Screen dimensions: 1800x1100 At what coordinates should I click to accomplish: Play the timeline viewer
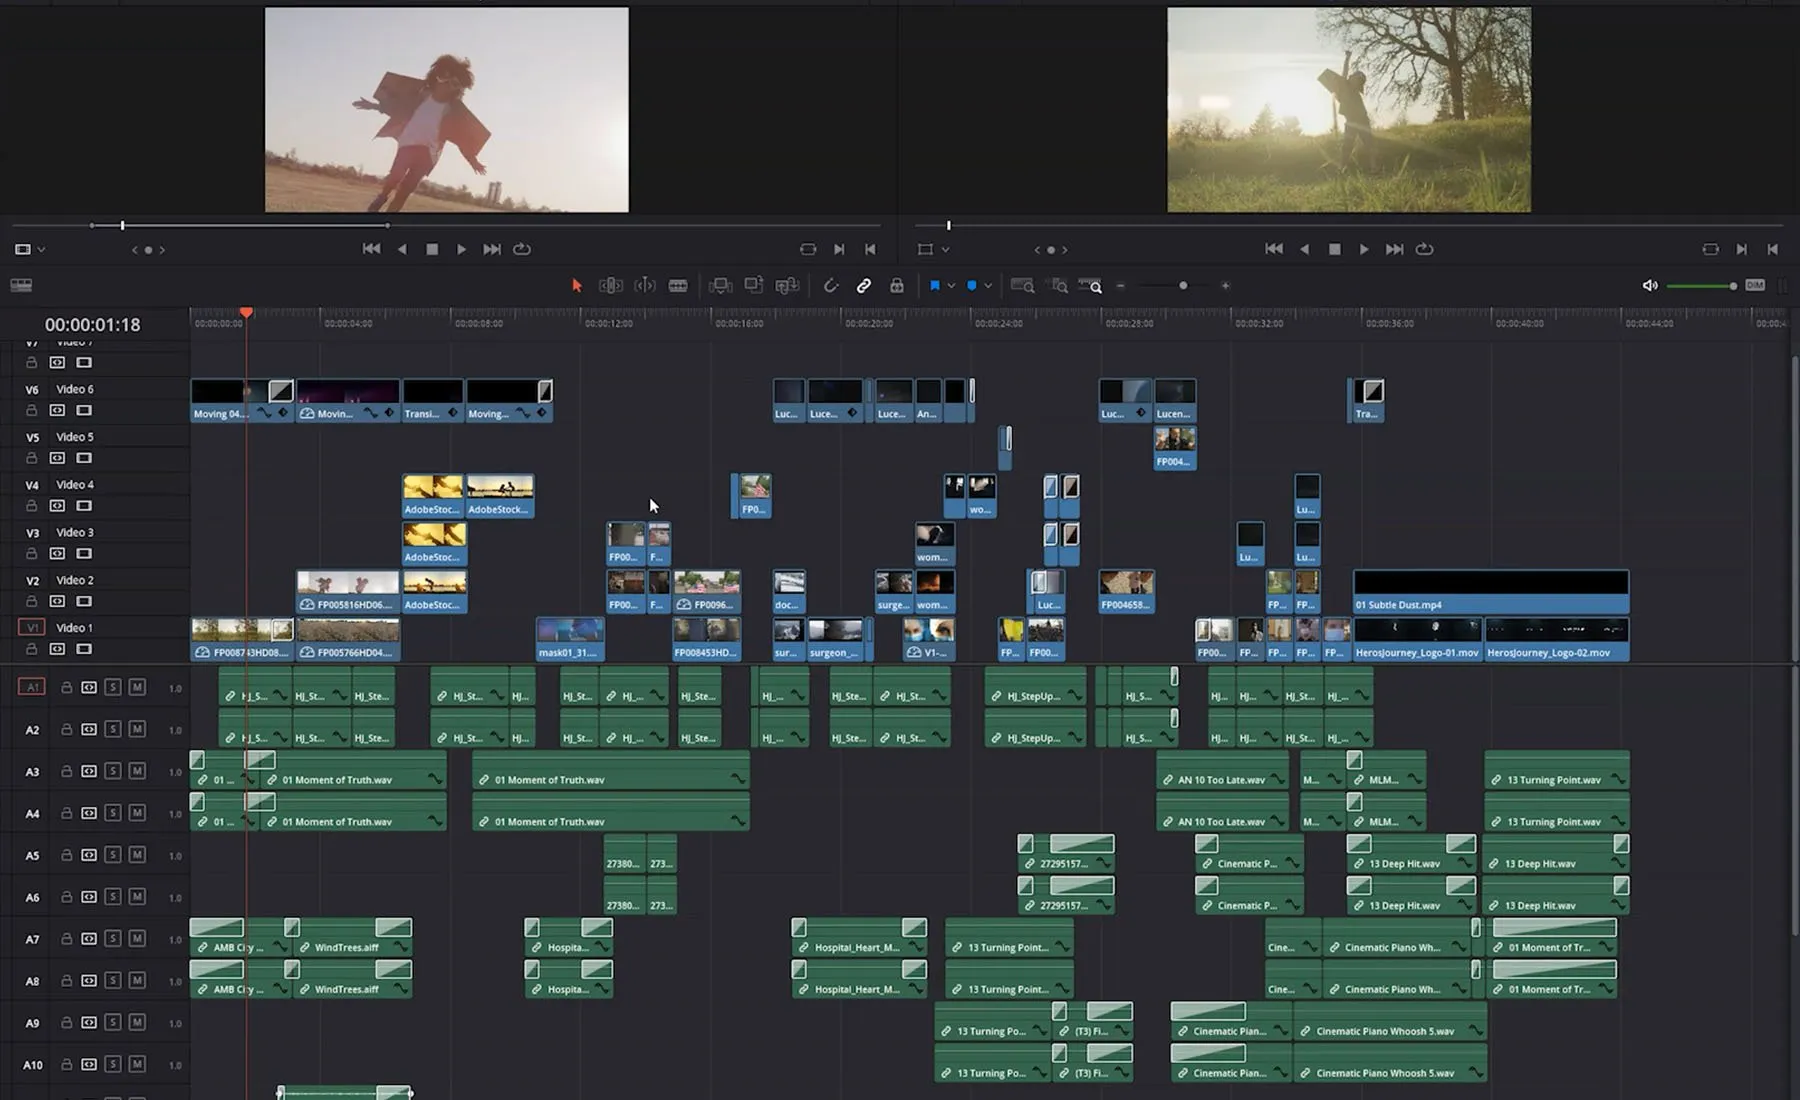tap(1364, 249)
